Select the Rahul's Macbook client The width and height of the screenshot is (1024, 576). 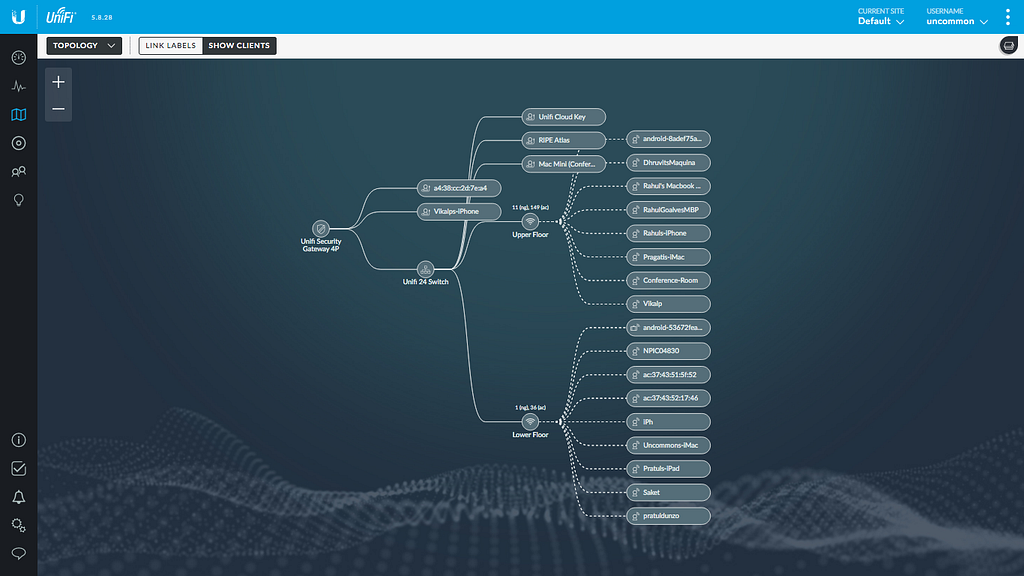click(668, 186)
